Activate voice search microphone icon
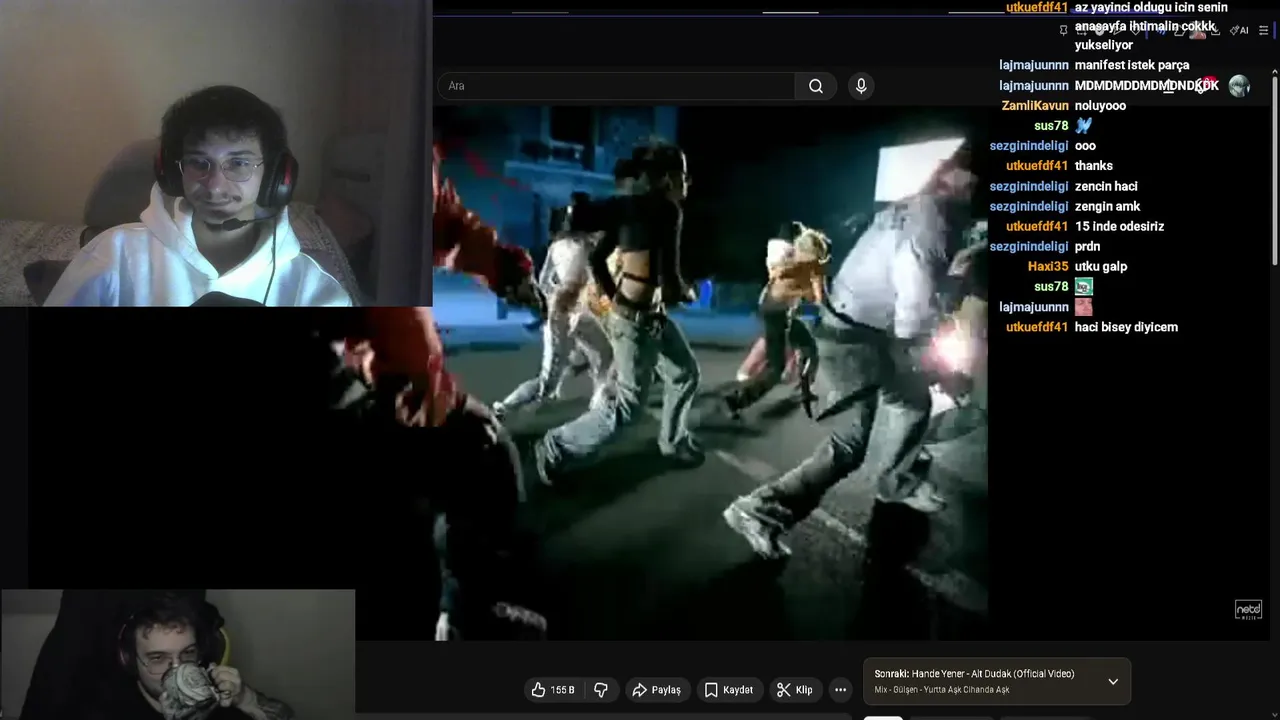The image size is (1280, 720). click(x=861, y=86)
